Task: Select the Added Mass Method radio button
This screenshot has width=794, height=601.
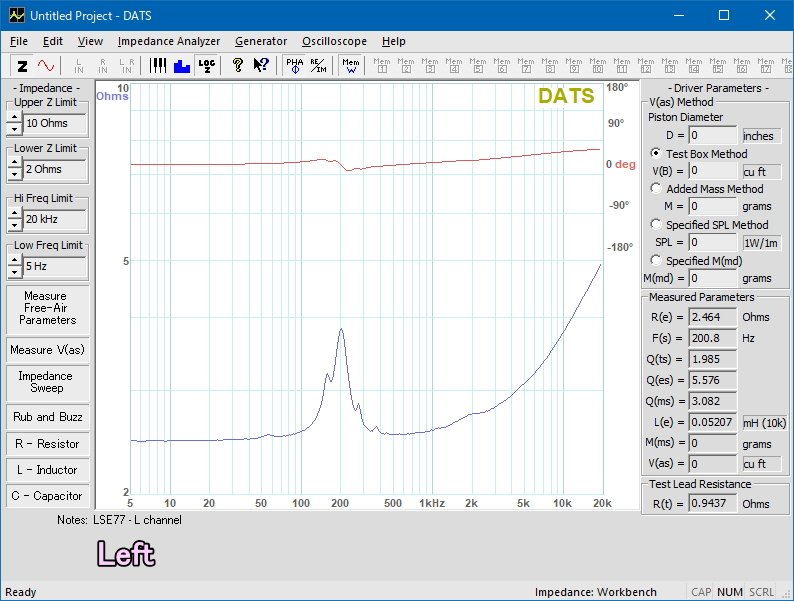Action: [x=656, y=188]
